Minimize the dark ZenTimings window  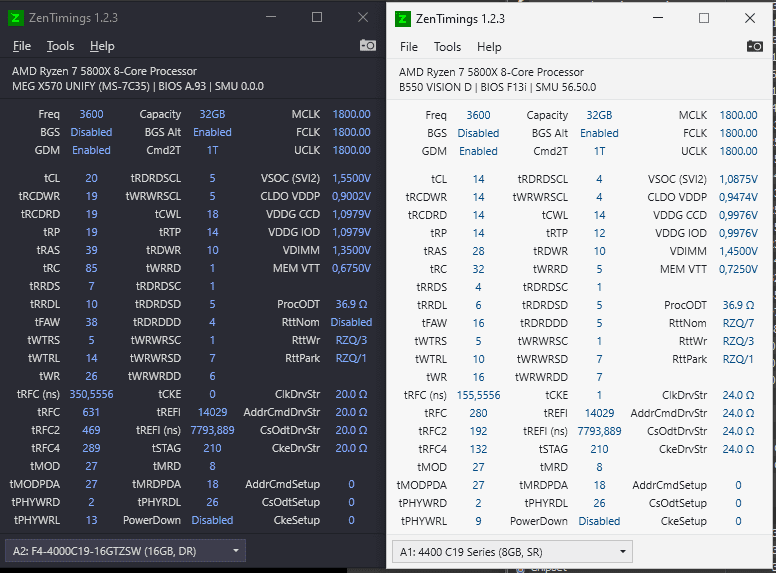click(271, 18)
